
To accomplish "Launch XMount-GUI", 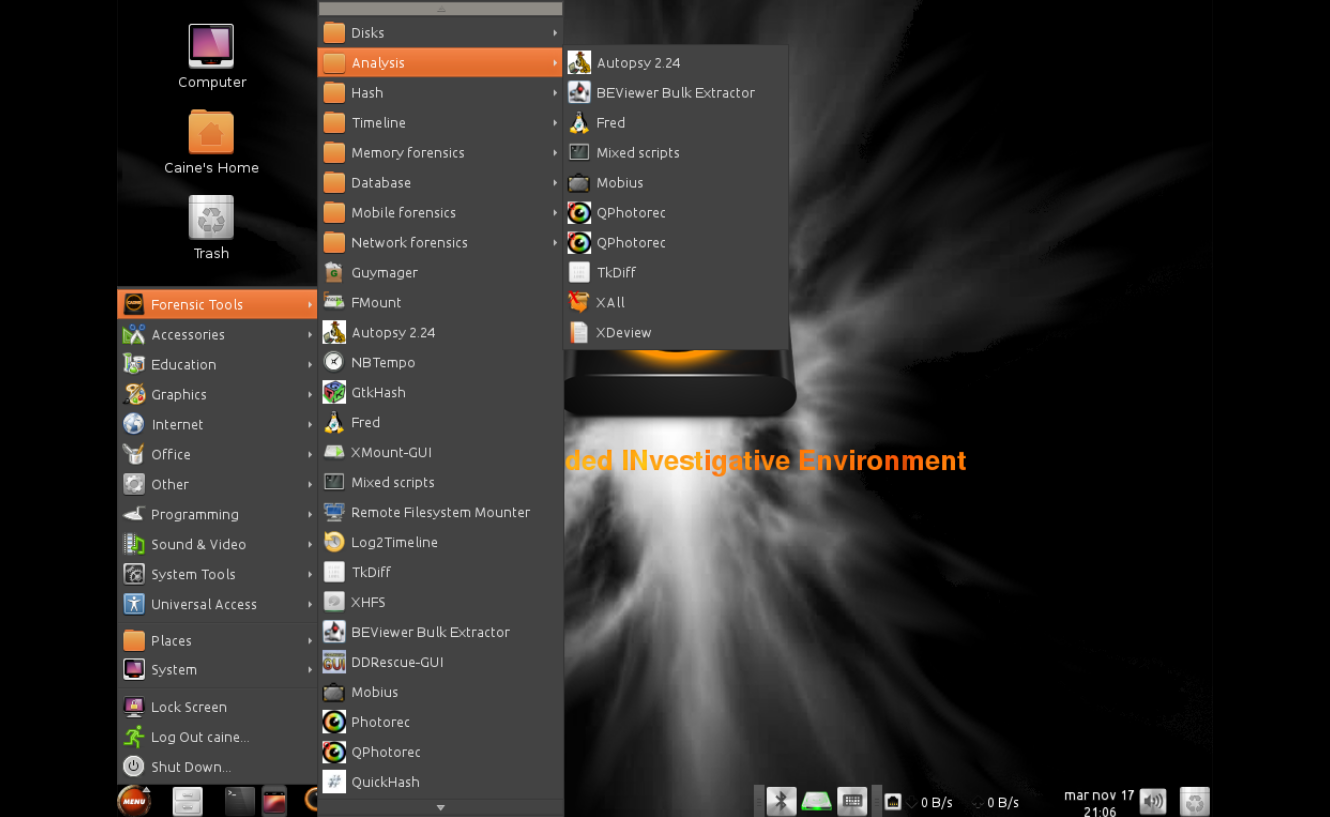I will [x=440, y=452].
